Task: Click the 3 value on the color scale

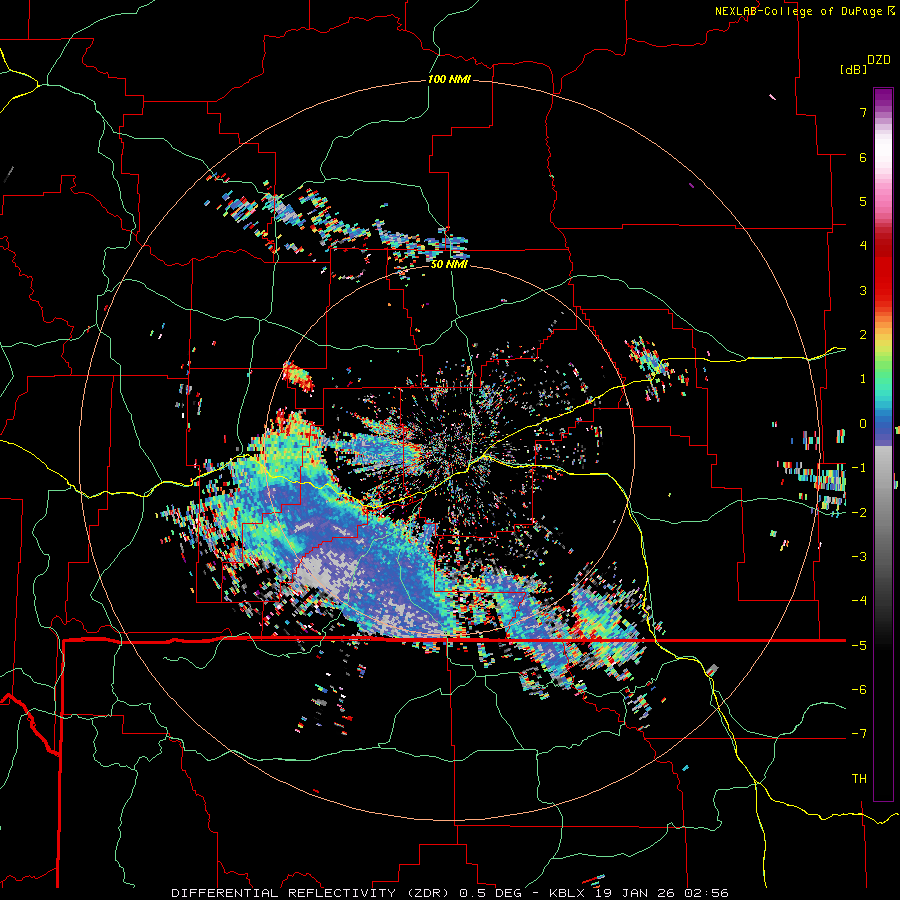Action: tap(863, 290)
